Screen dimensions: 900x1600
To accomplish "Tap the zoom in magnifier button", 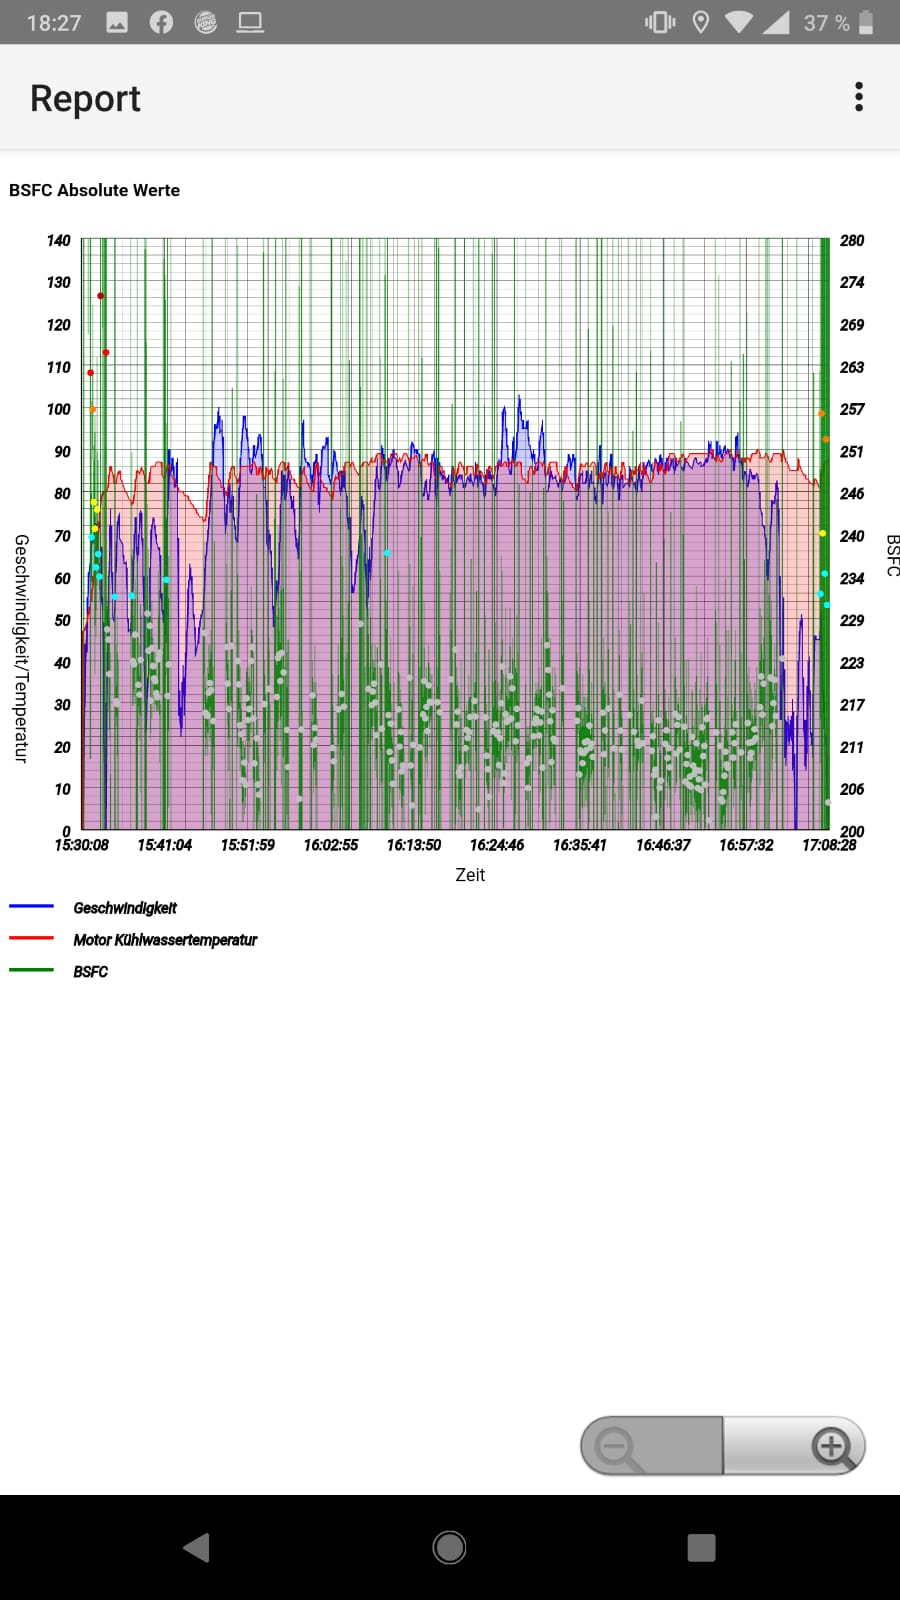I will tap(794, 1446).
